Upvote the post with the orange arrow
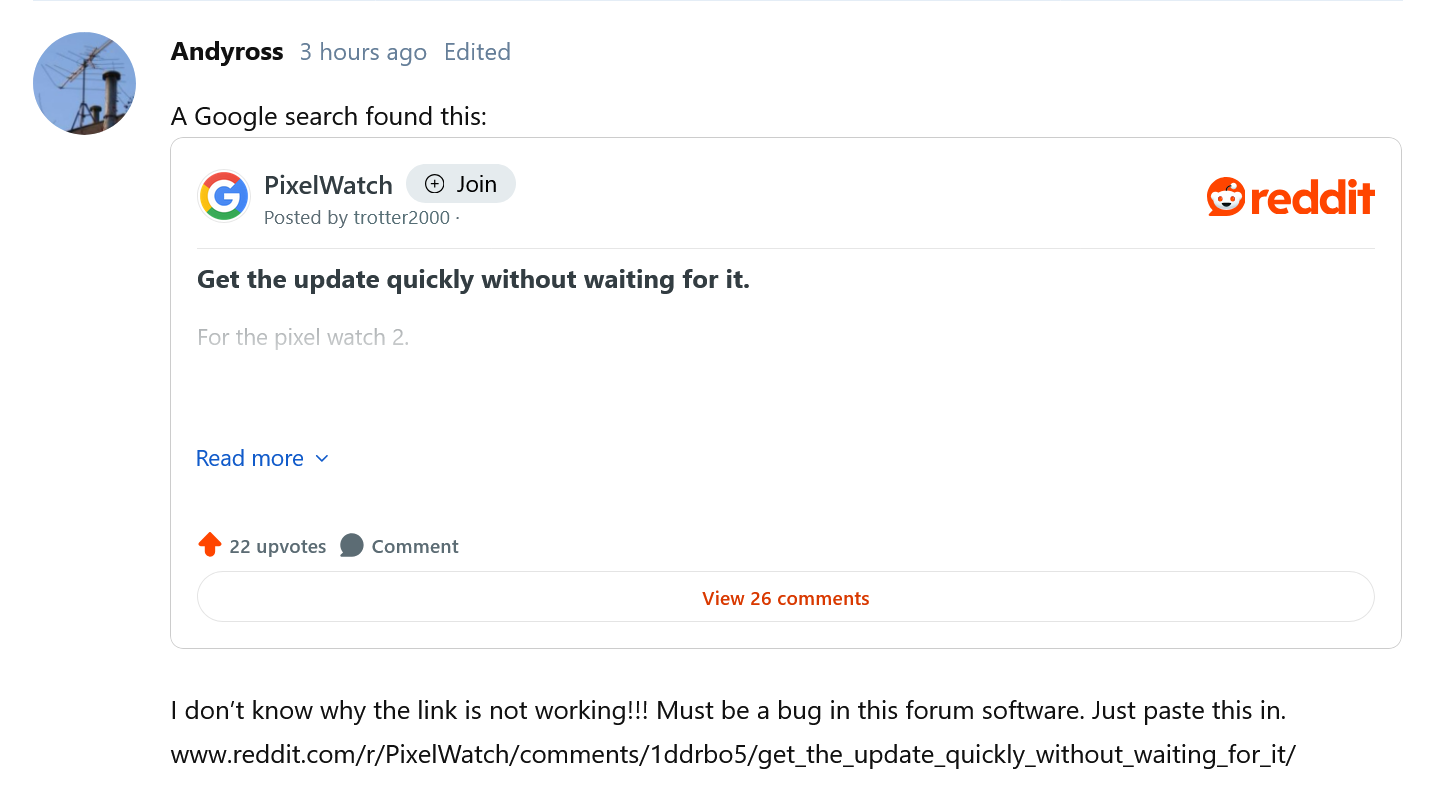The image size is (1435, 789). click(210, 545)
